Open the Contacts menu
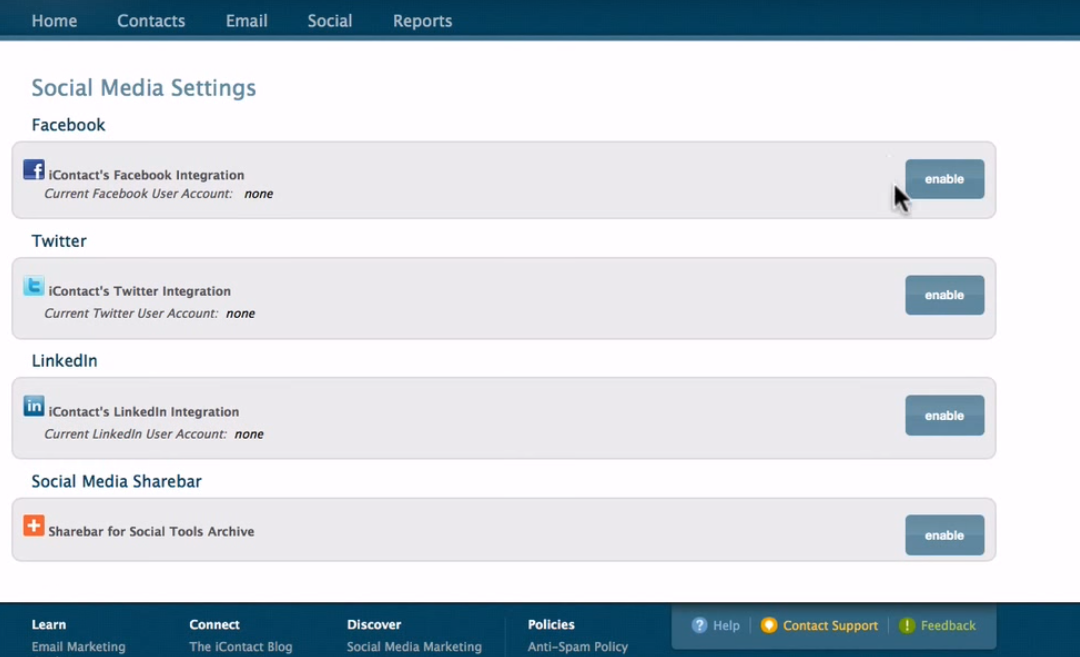Image resolution: width=1080 pixels, height=657 pixels. click(x=151, y=21)
